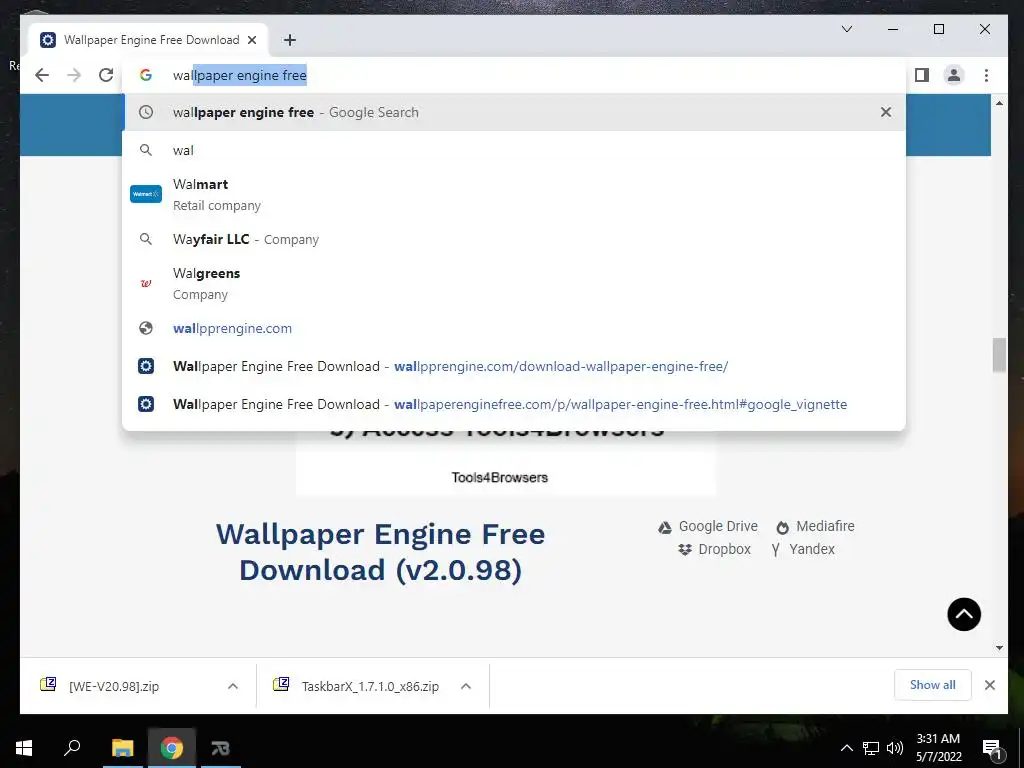
Task: Click the page scrollbar down arrow
Action: click(x=999, y=648)
